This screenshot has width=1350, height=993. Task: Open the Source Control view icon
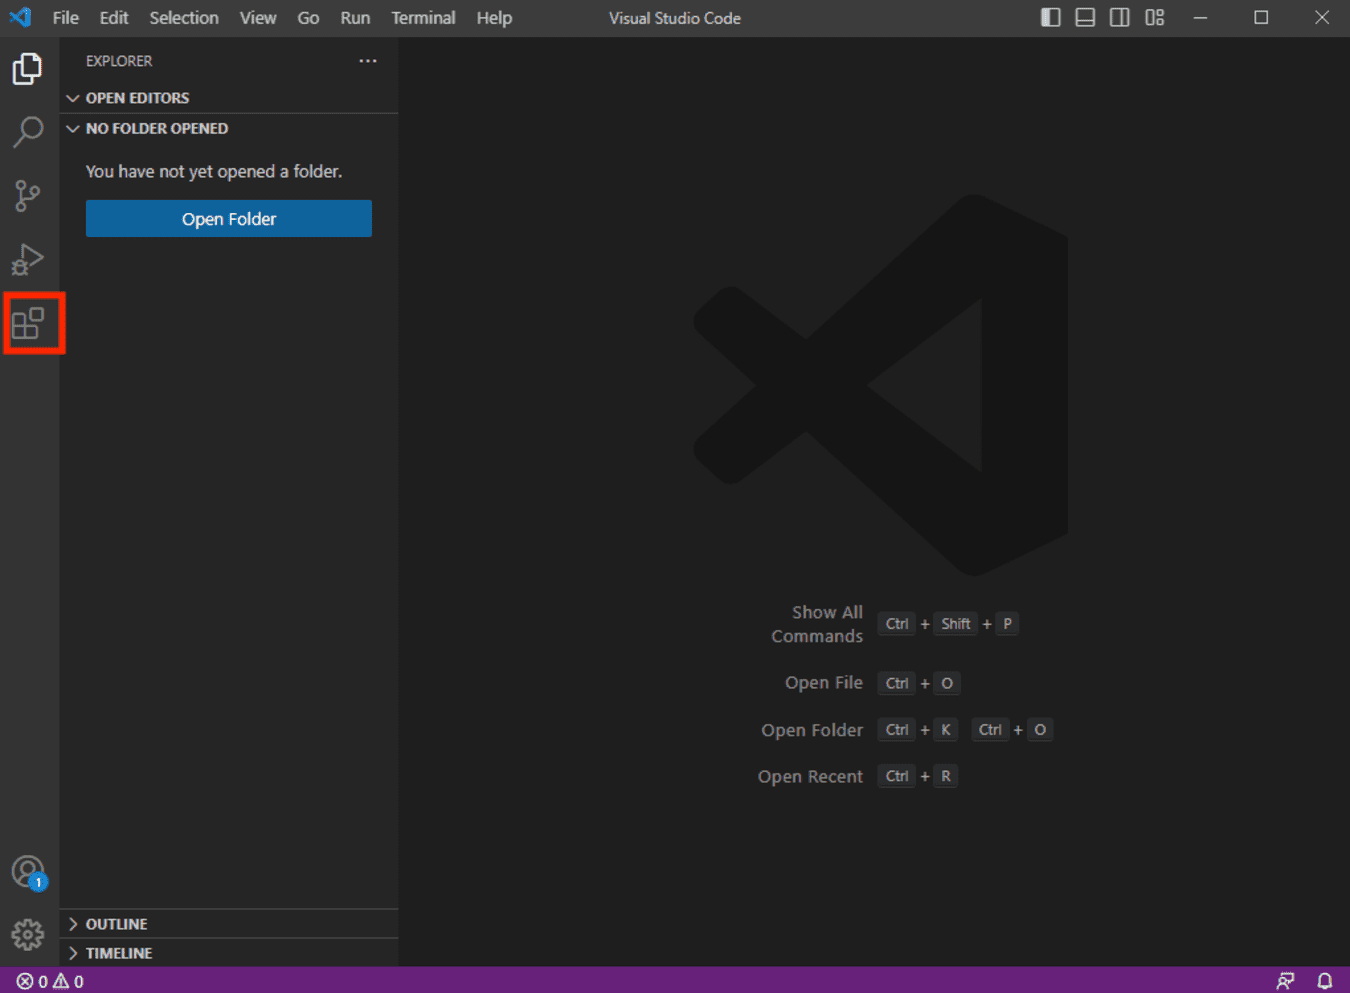(x=28, y=196)
